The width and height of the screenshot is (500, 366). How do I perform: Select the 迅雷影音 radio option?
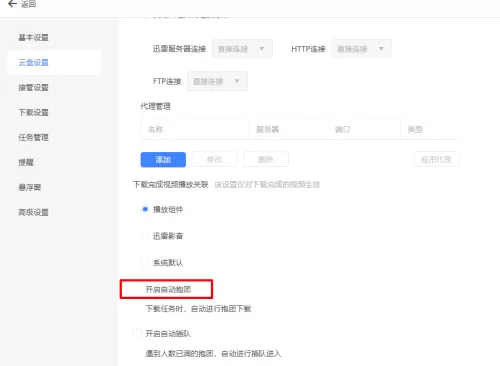145,236
